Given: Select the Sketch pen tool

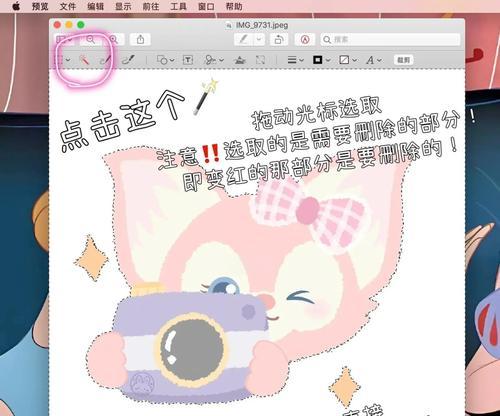Looking at the screenshot, I should pyautogui.click(x=105, y=60).
